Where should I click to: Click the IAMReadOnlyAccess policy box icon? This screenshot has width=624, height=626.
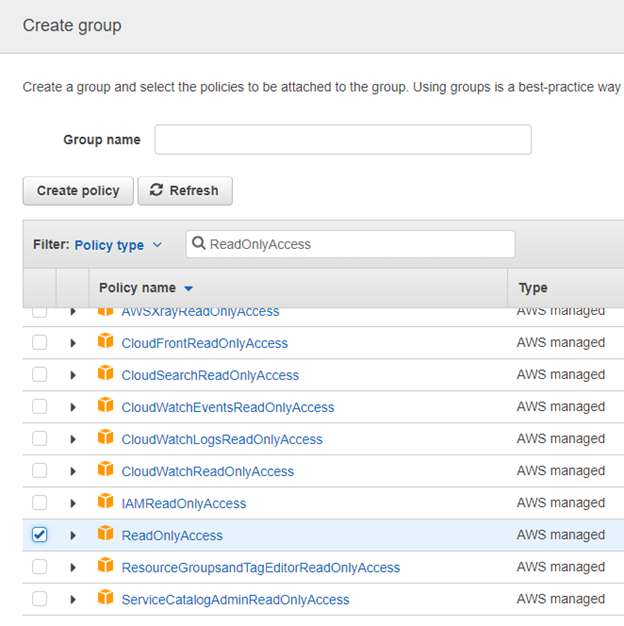click(x=105, y=501)
